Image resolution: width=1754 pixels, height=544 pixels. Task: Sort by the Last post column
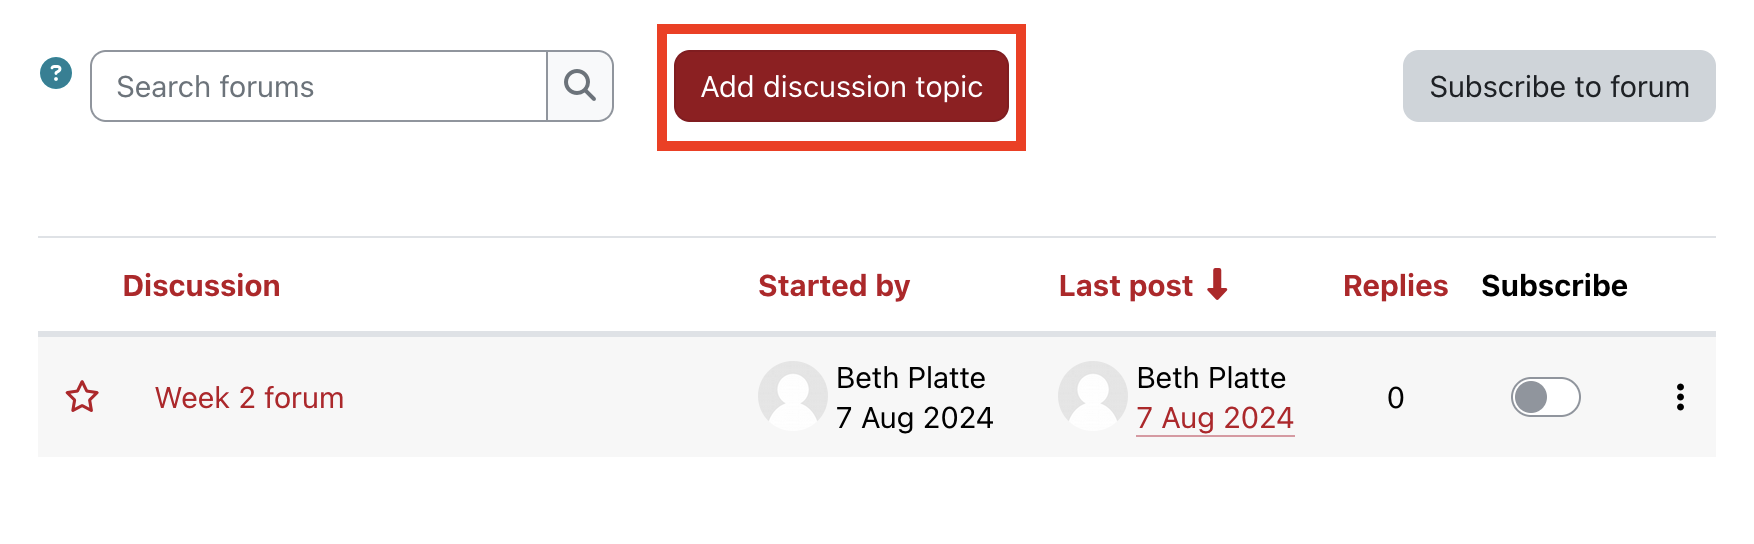1125,286
